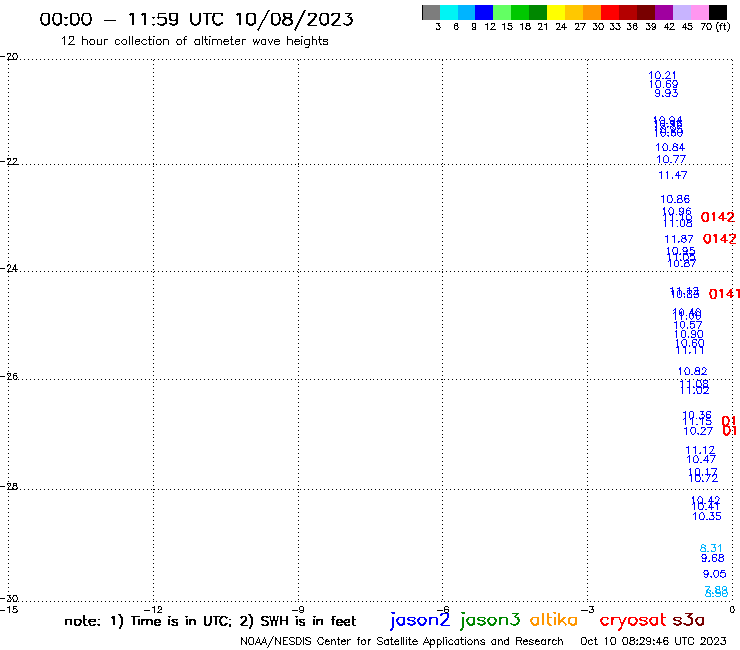Select the jason3 satellite label
The width and height of the screenshot is (740, 650).
tap(490, 620)
